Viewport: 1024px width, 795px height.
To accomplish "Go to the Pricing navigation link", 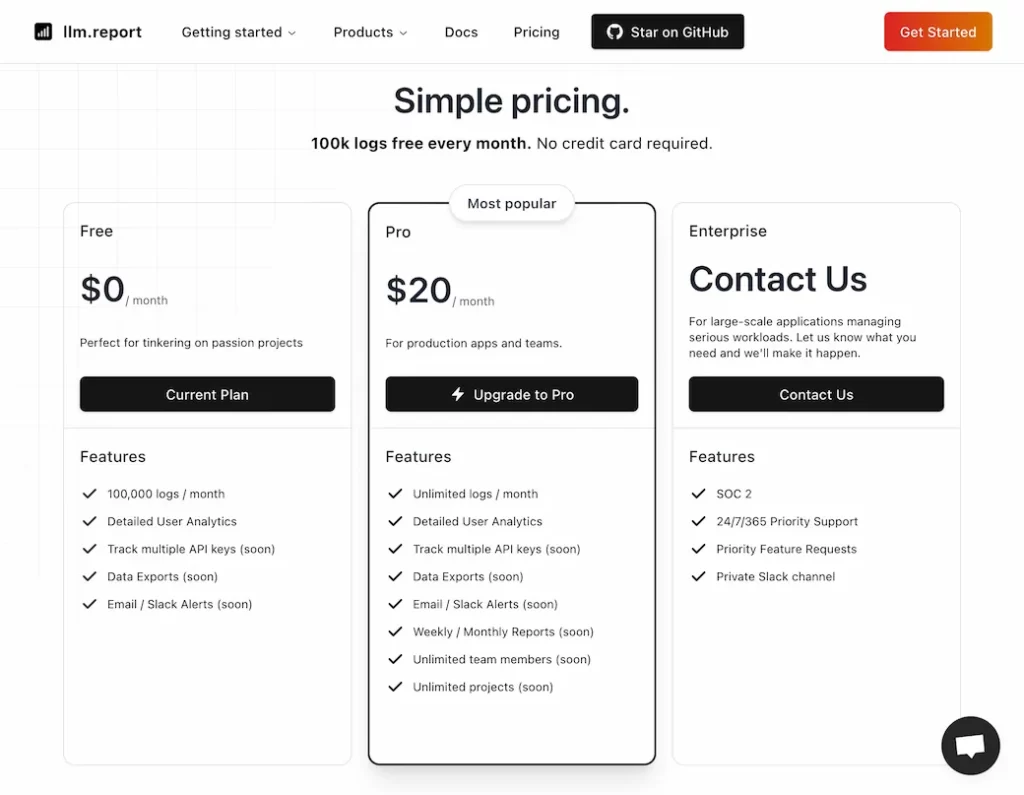I will coord(536,32).
